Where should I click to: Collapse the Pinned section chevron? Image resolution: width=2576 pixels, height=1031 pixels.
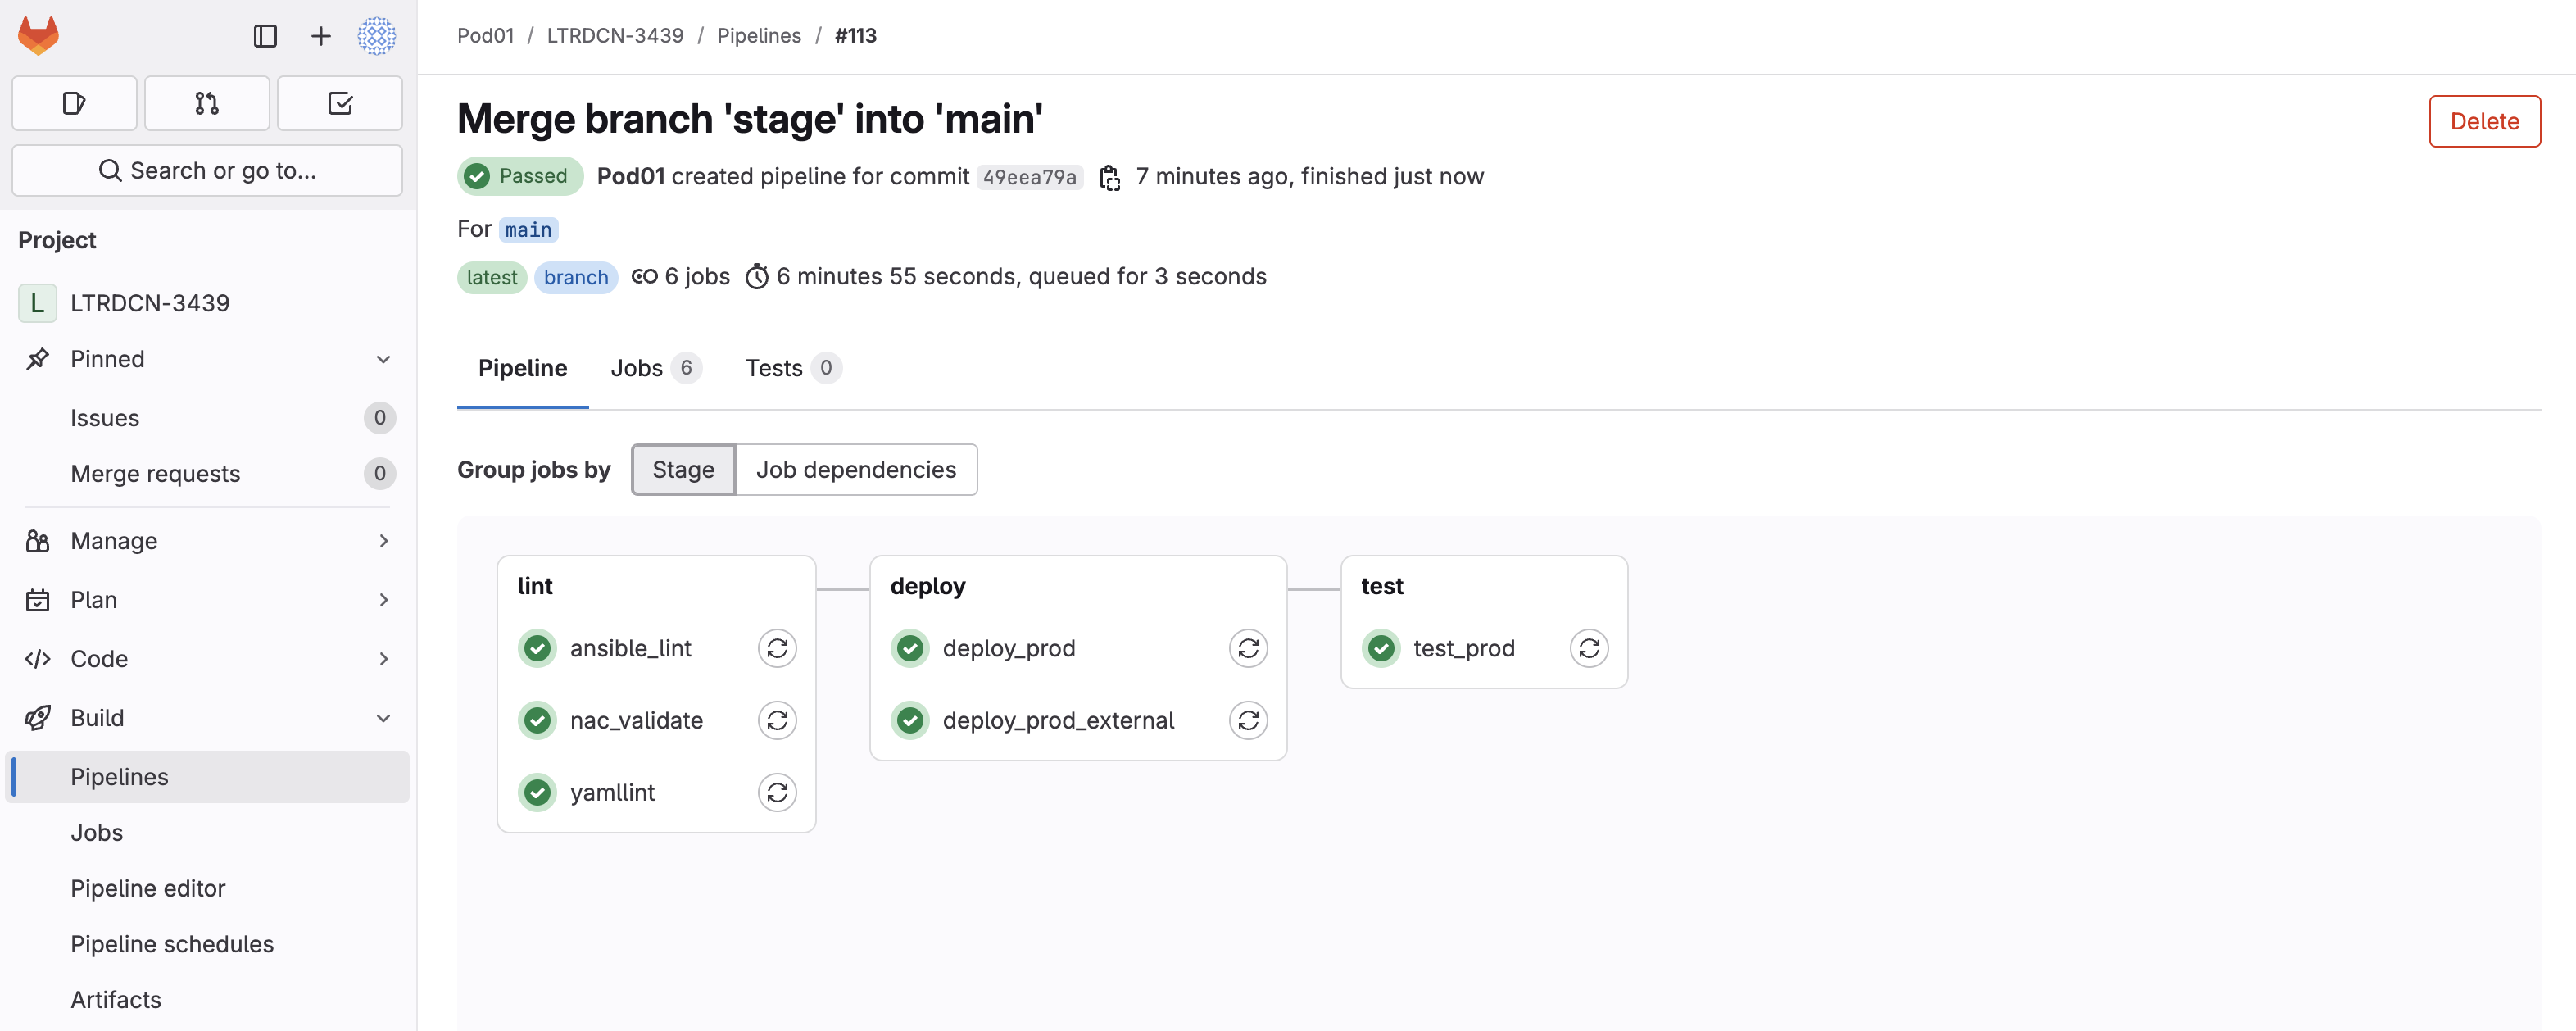(383, 359)
